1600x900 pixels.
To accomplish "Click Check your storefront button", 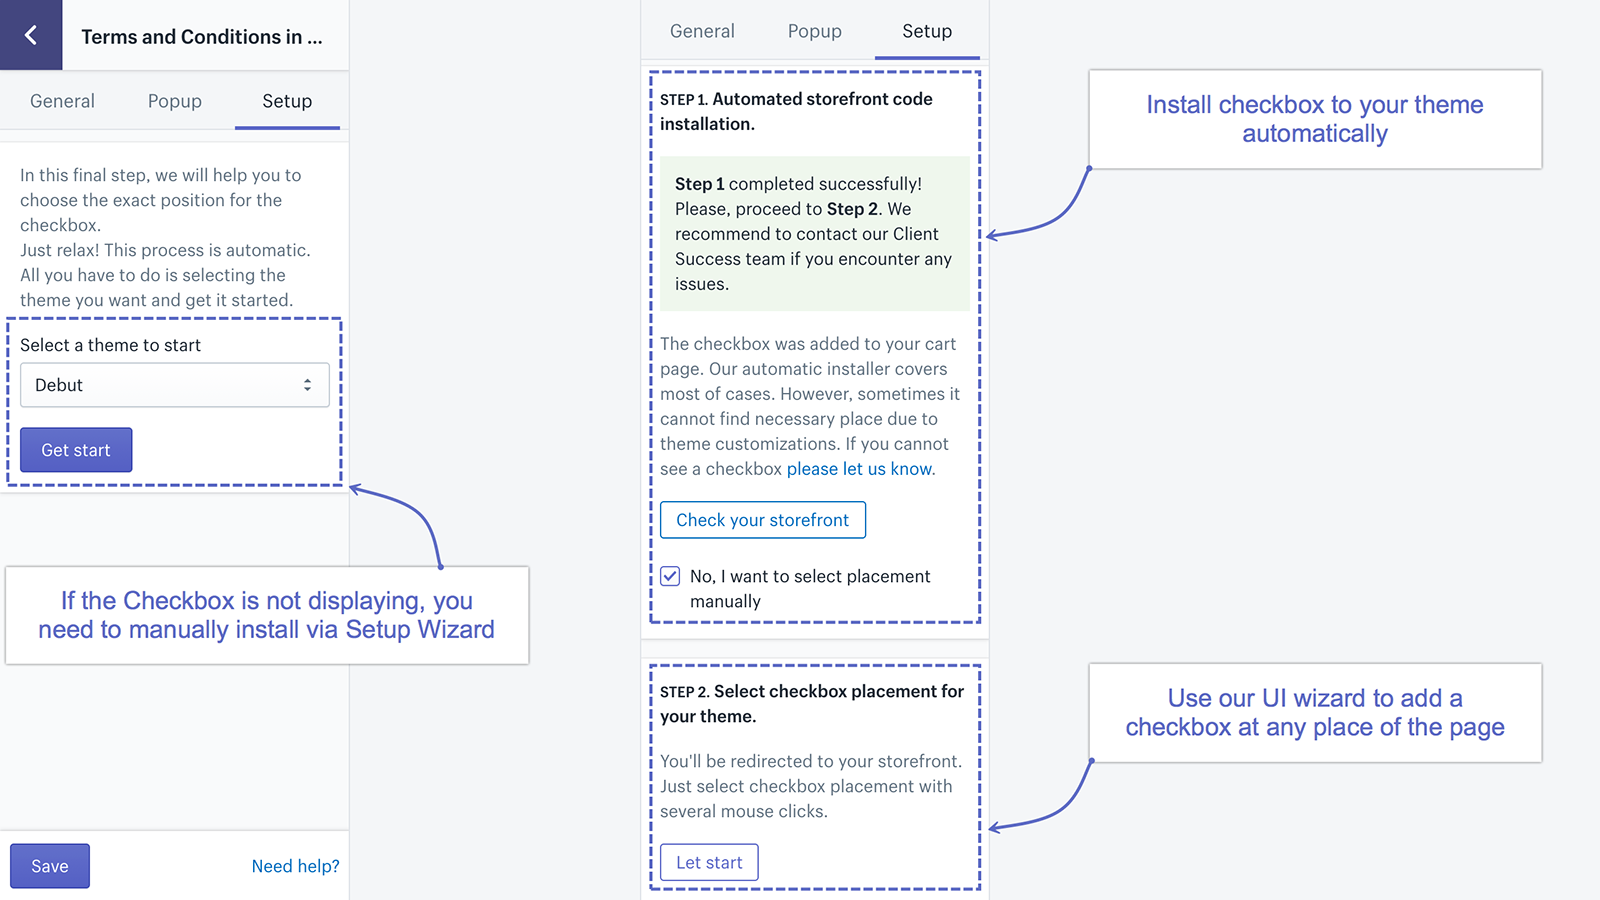I will [x=763, y=520].
